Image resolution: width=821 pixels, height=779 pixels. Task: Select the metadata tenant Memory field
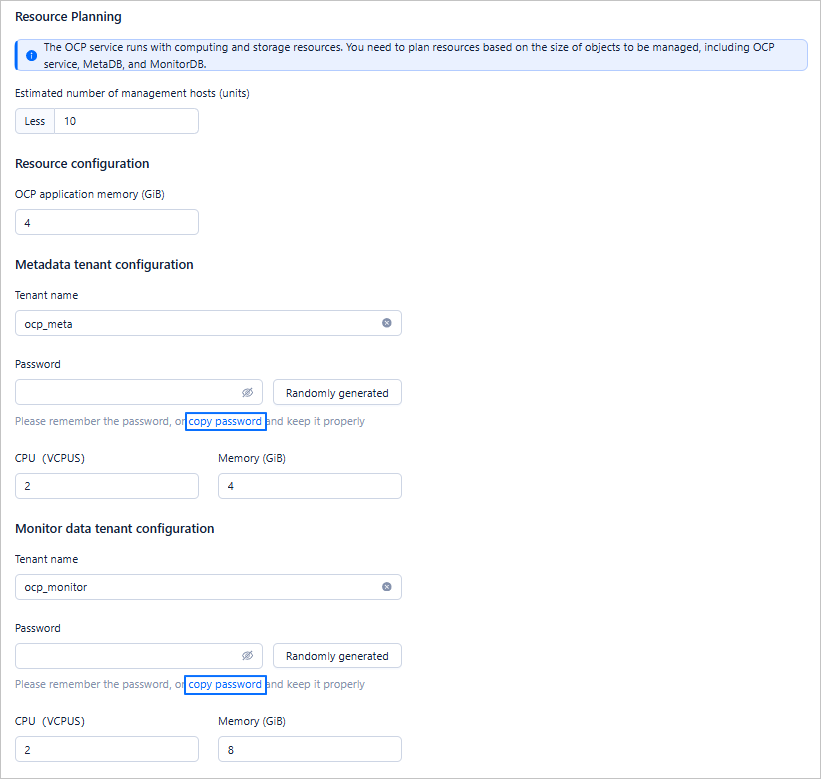click(309, 486)
